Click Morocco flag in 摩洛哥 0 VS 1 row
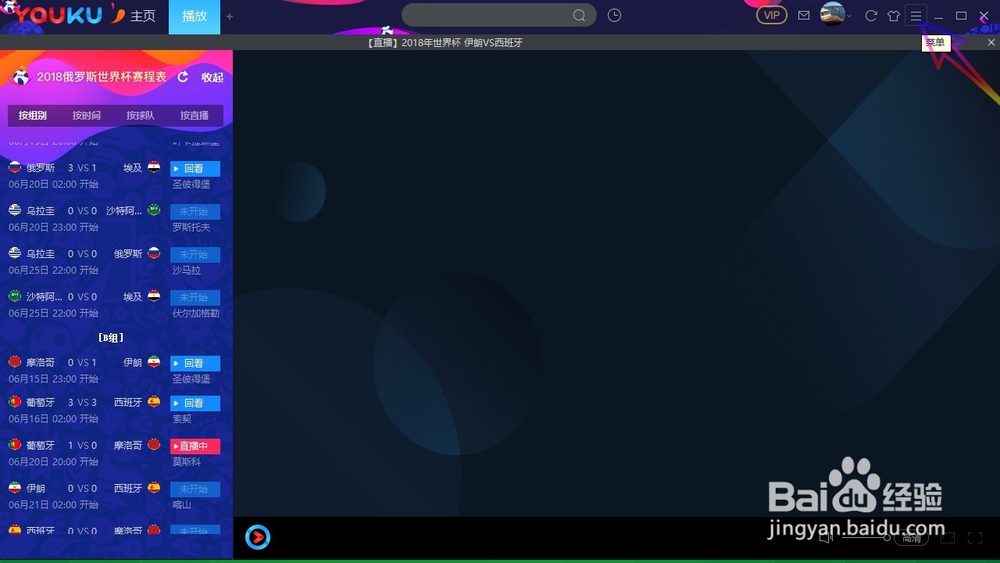 pyautogui.click(x=15, y=362)
